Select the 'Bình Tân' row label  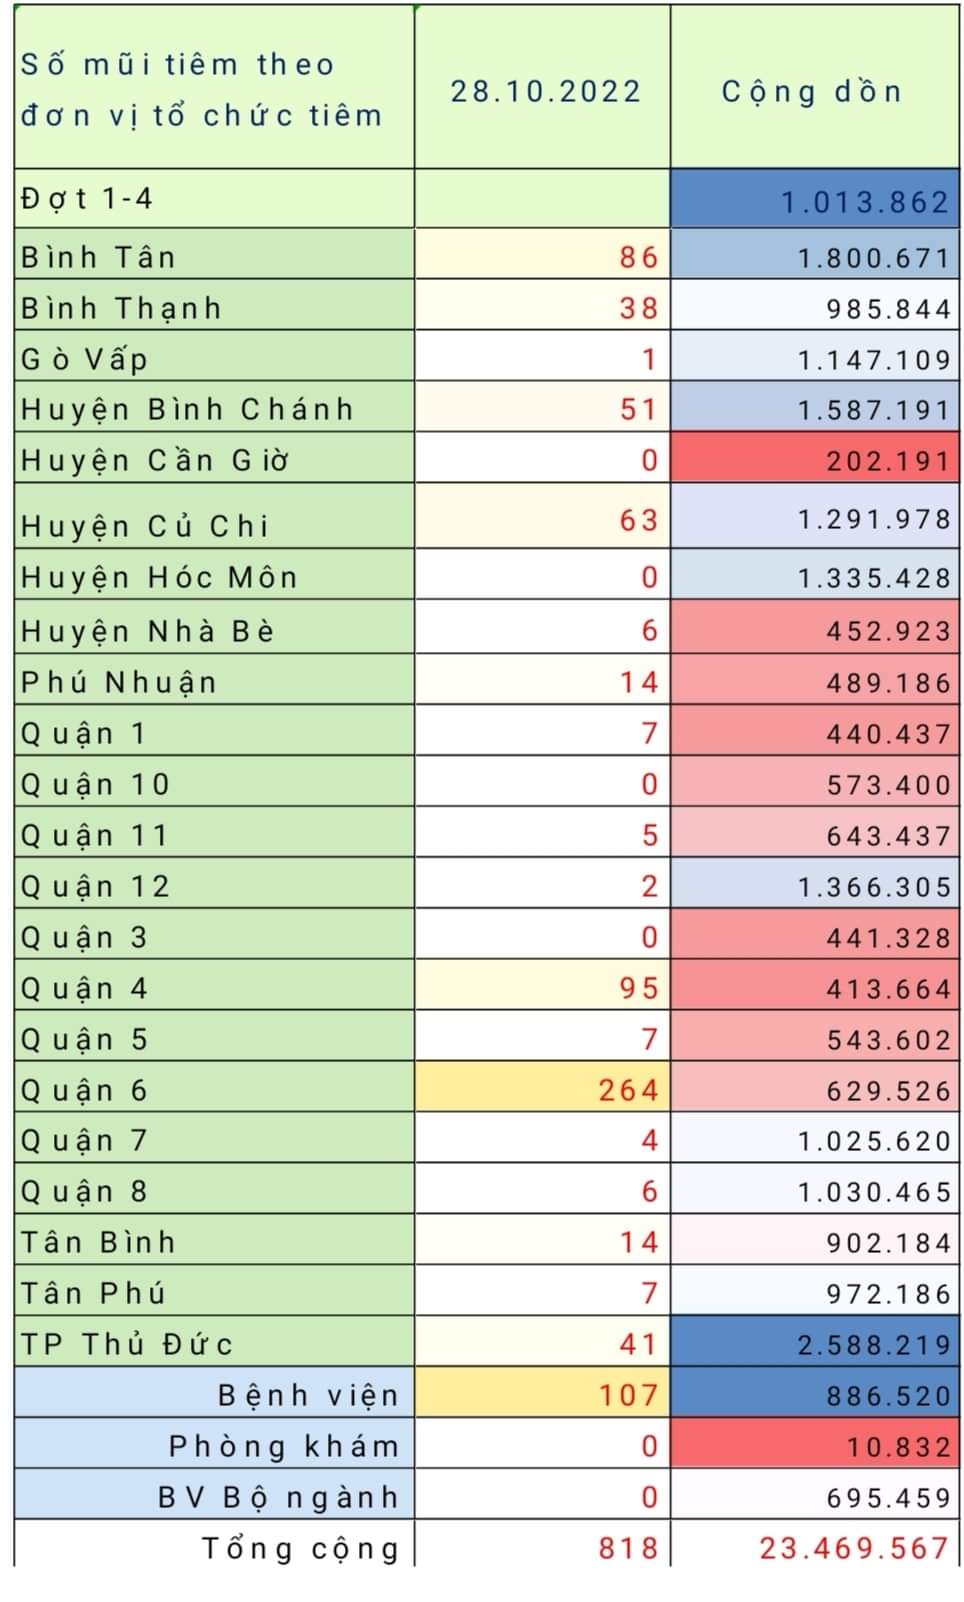point(99,257)
